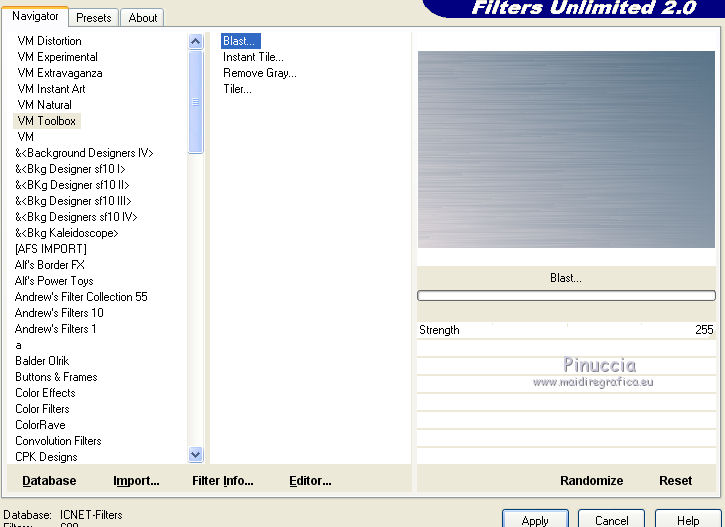Select [AFS IMPORT] category
The image size is (725, 527).
[51, 249]
